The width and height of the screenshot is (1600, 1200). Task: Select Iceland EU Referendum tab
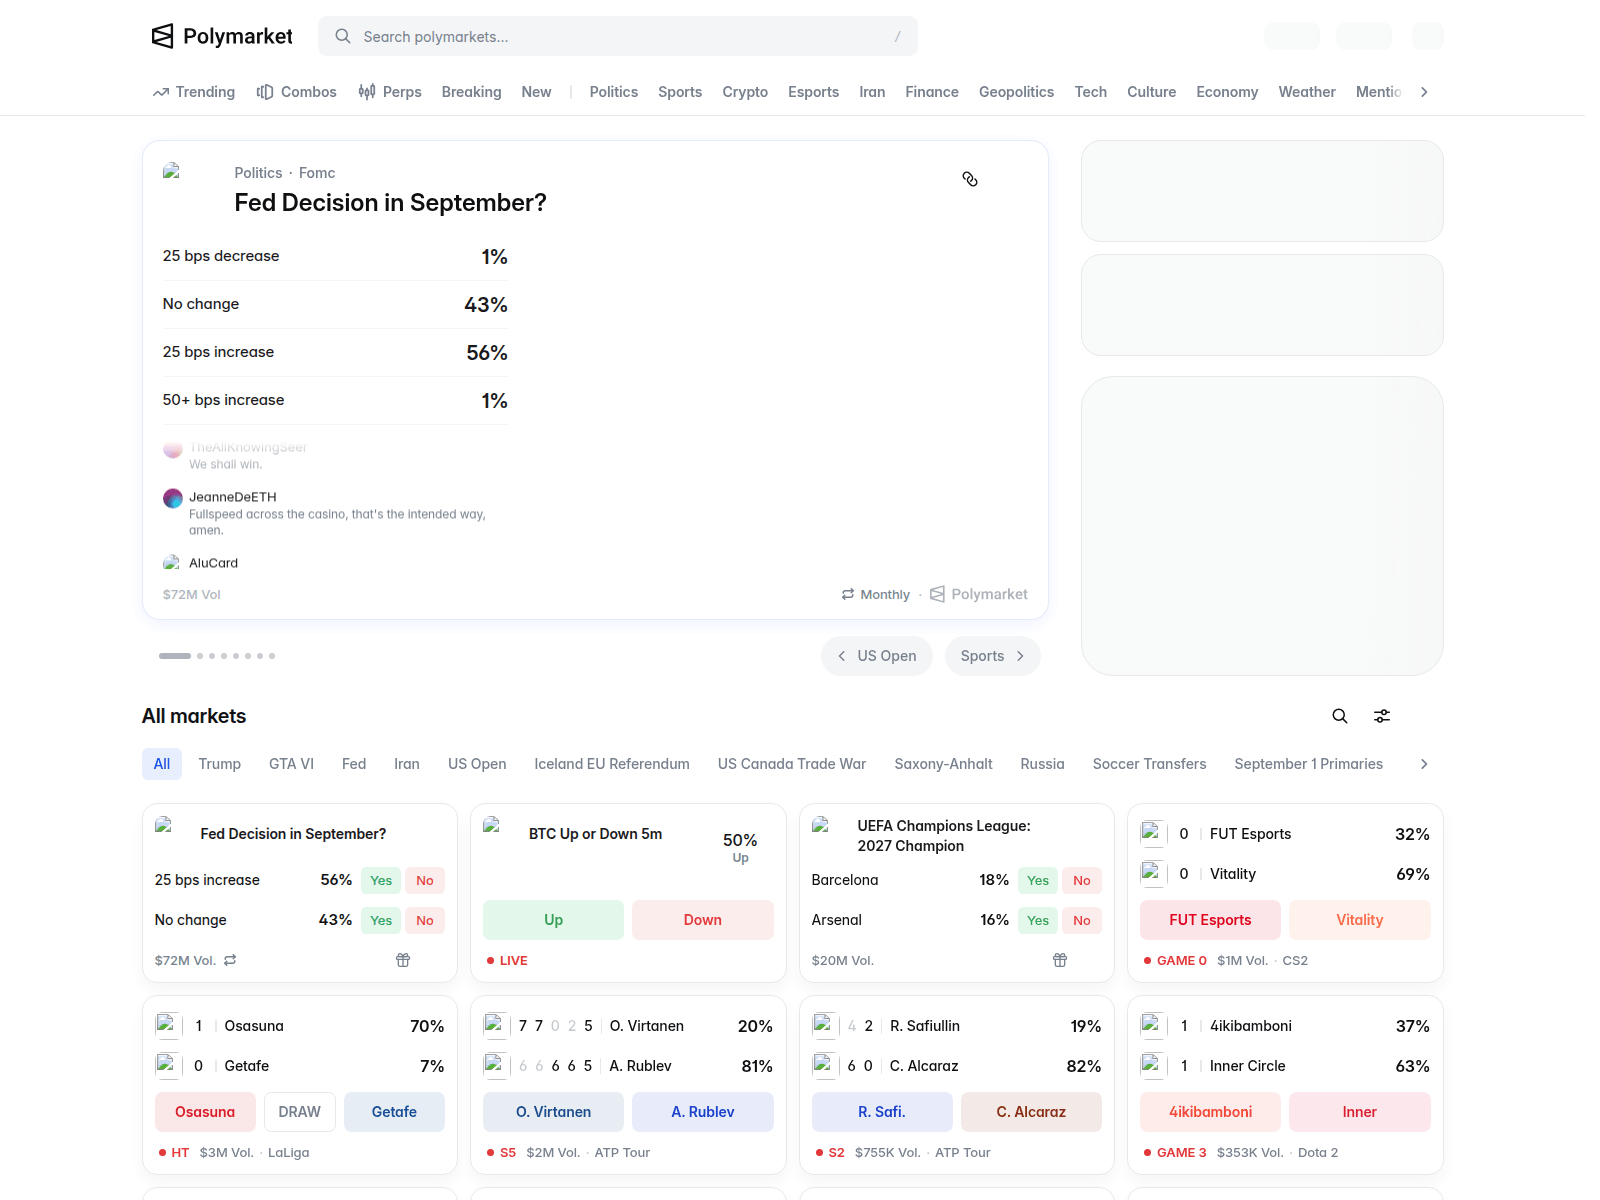(x=612, y=764)
